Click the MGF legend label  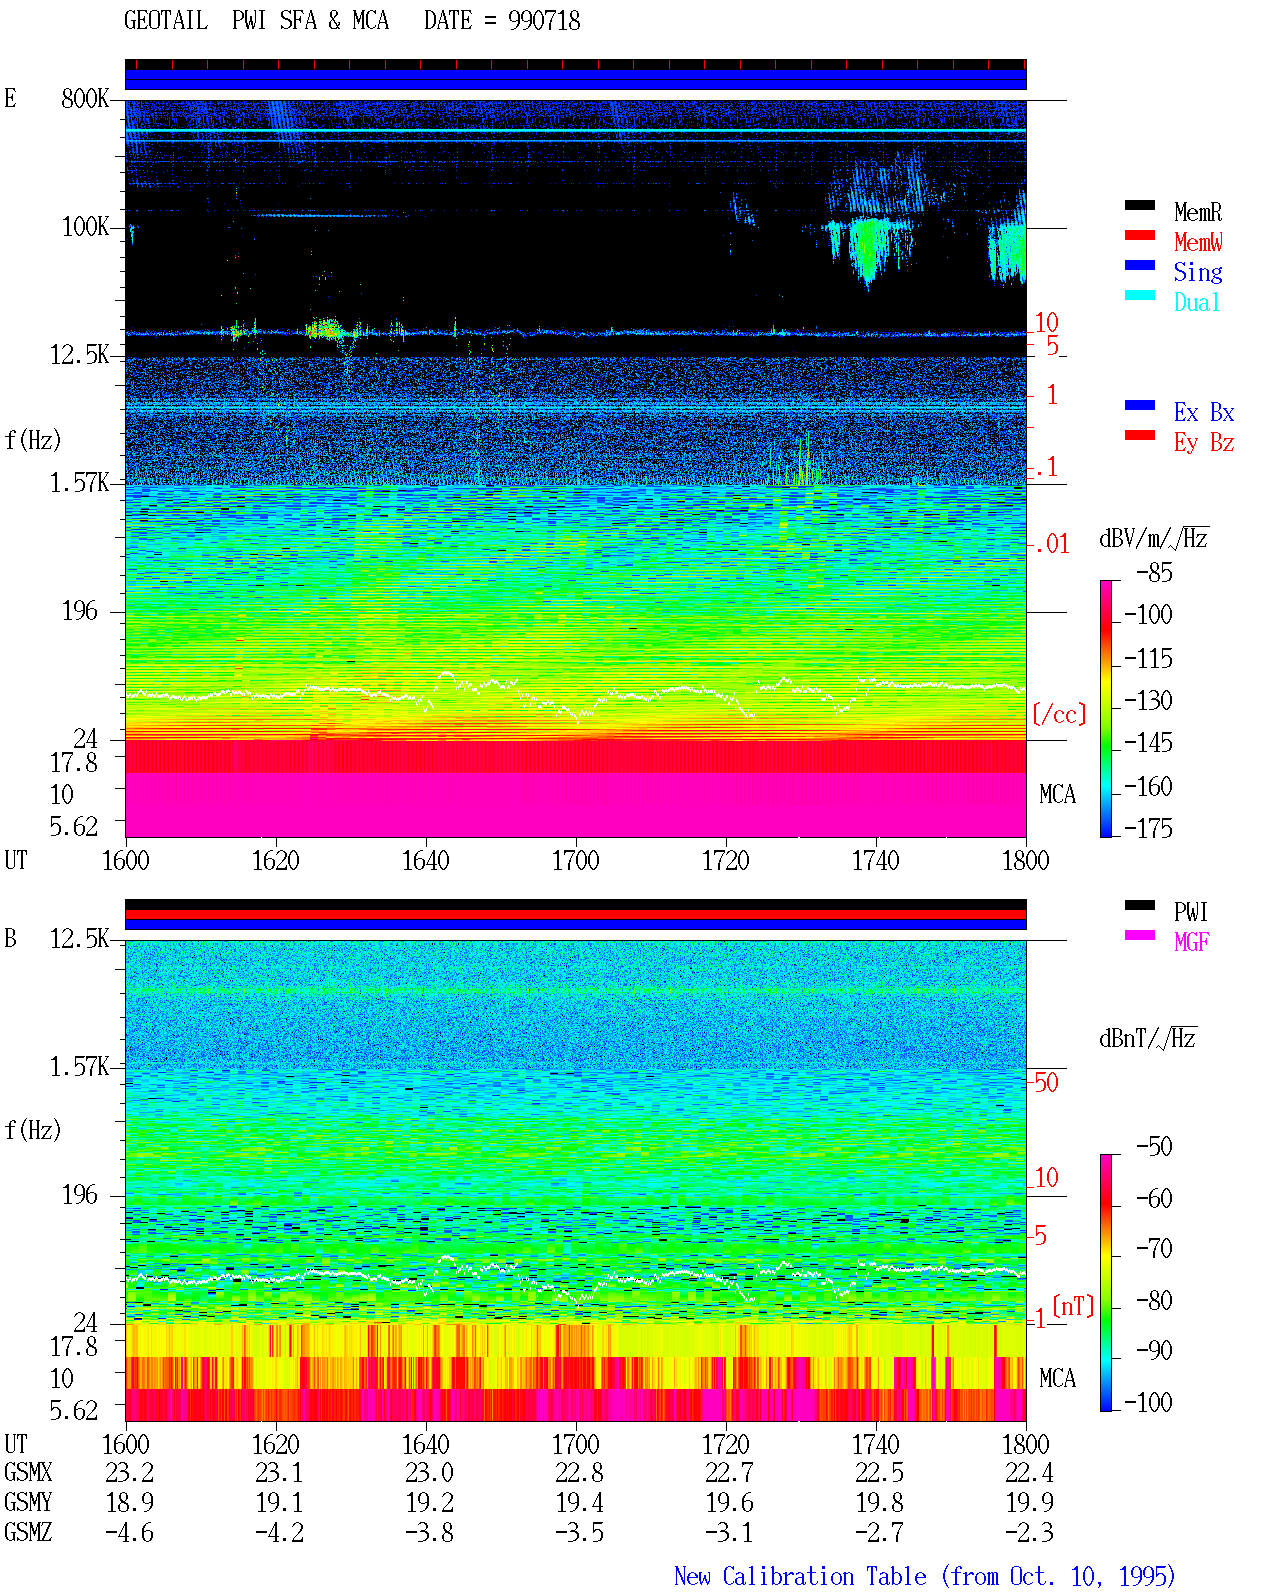point(1192,942)
